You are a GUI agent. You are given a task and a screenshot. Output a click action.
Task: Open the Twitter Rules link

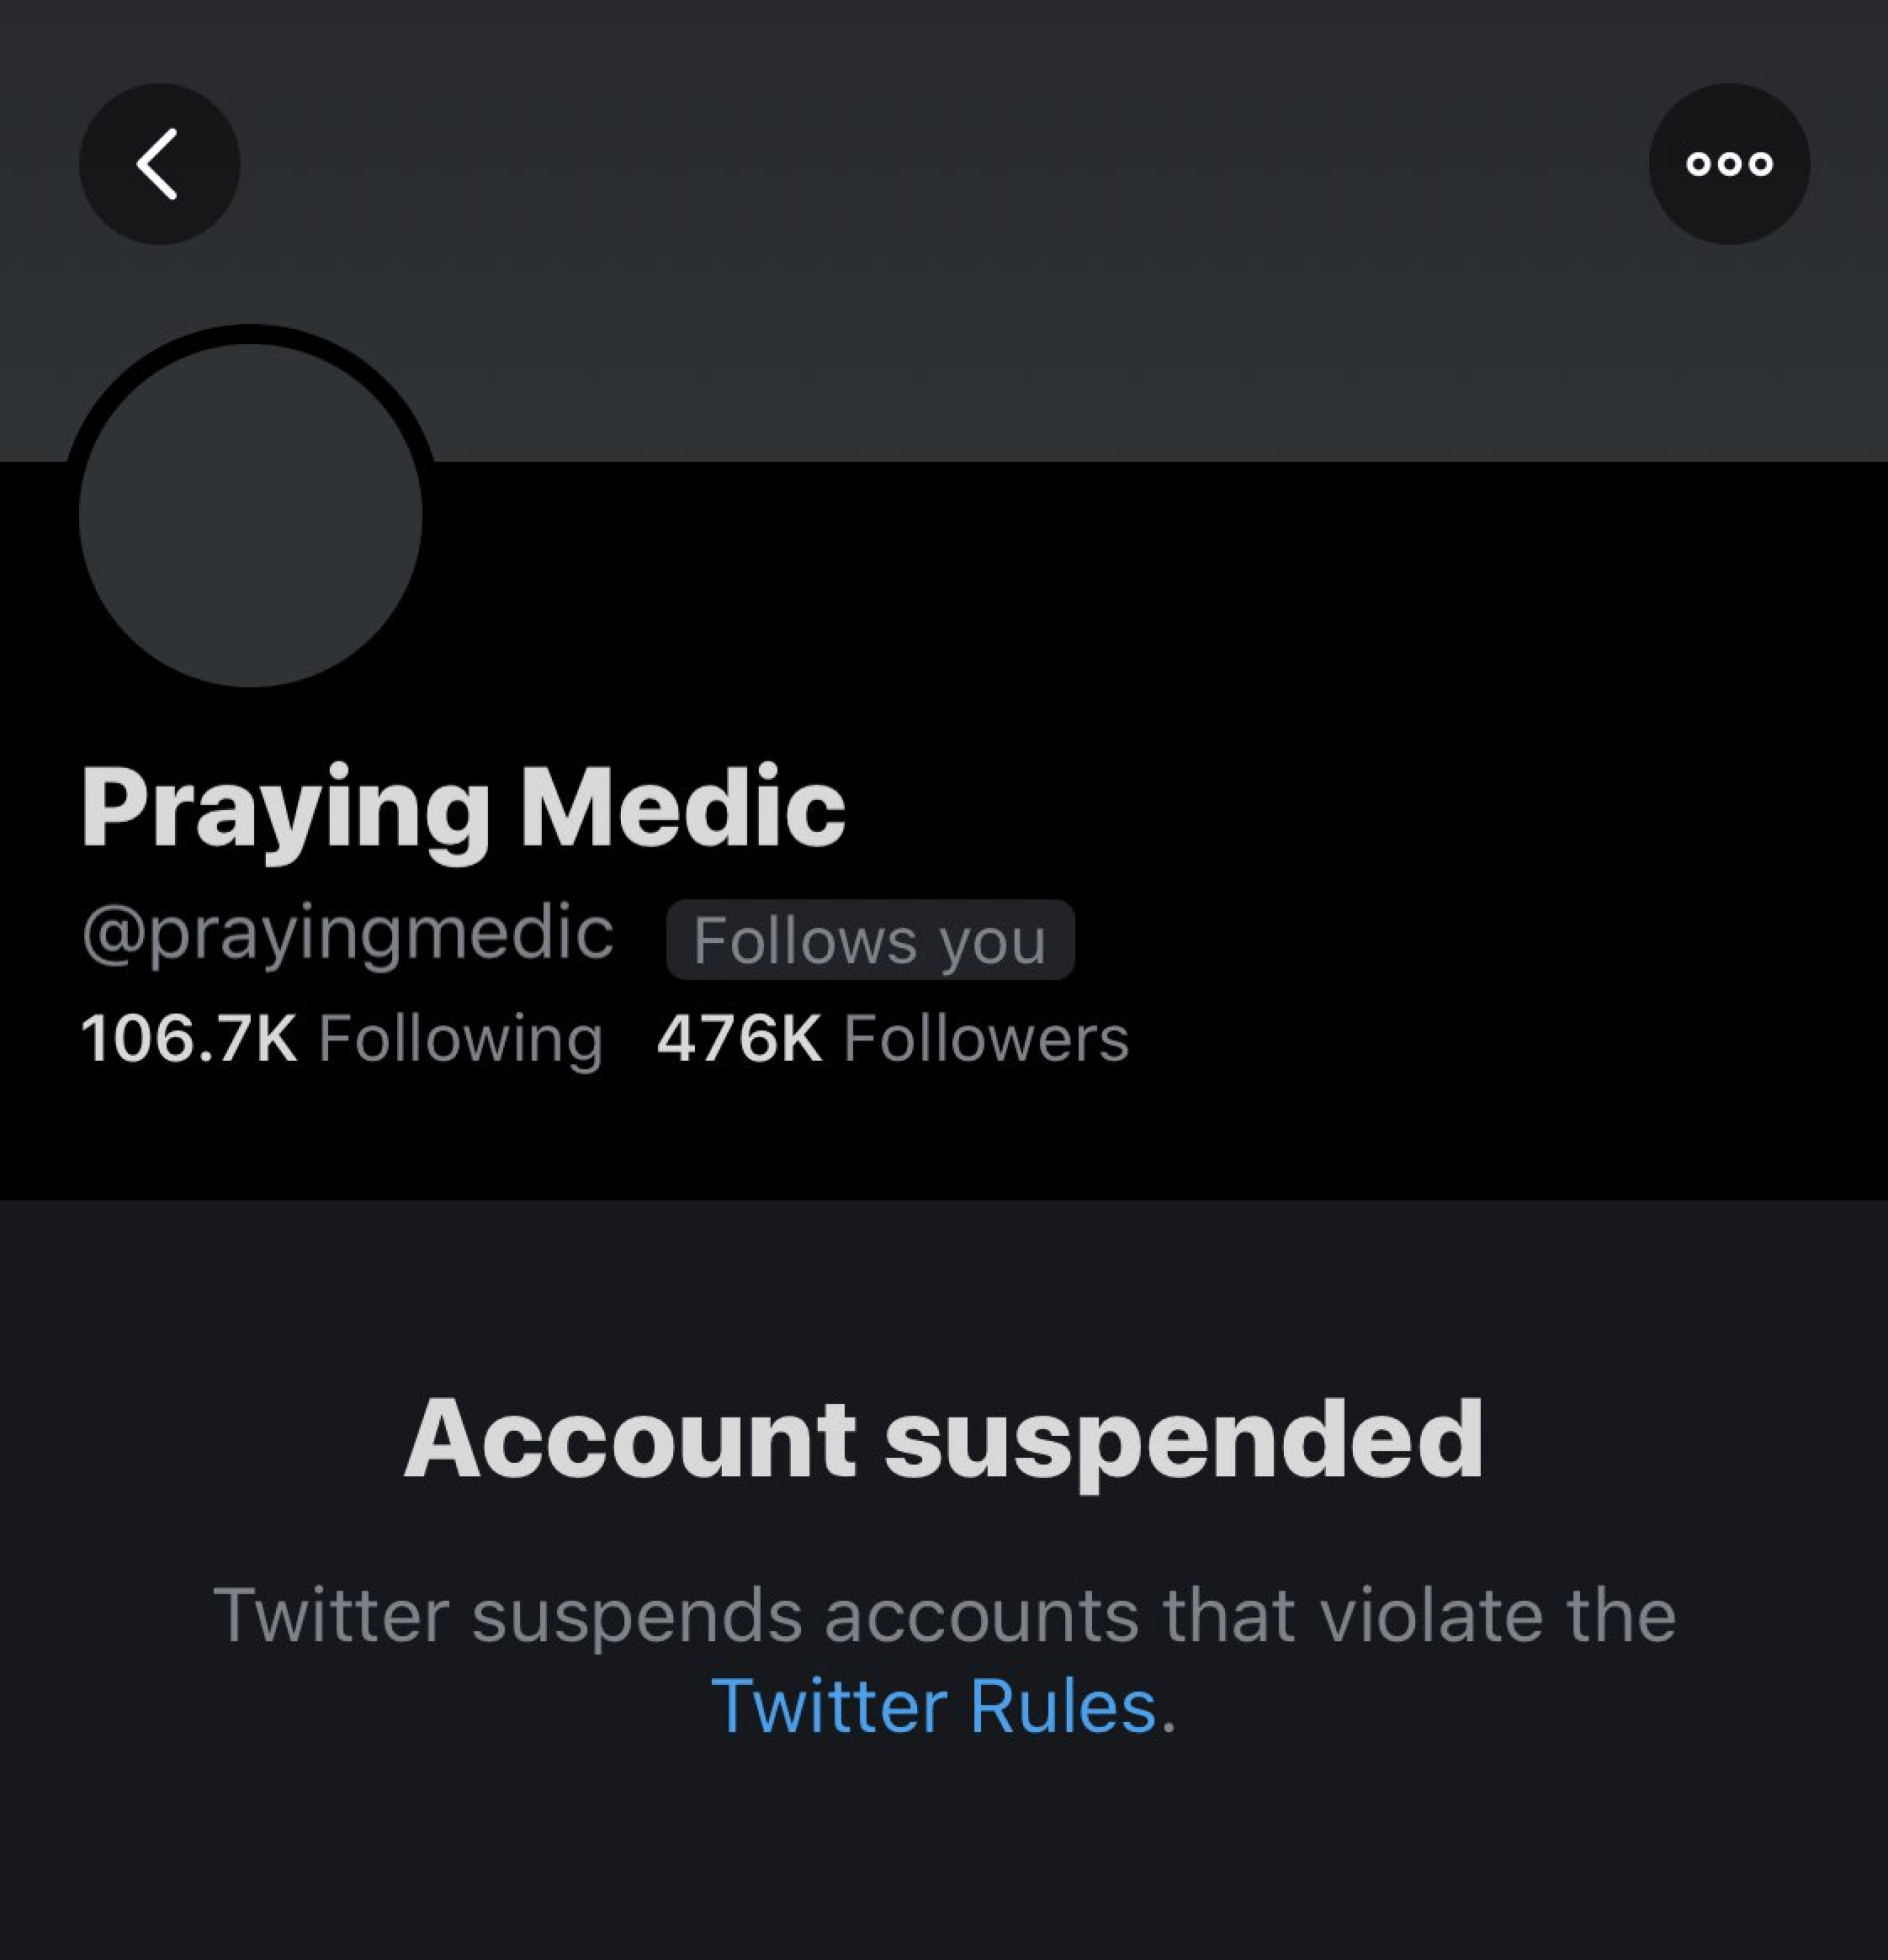pyautogui.click(x=933, y=1706)
